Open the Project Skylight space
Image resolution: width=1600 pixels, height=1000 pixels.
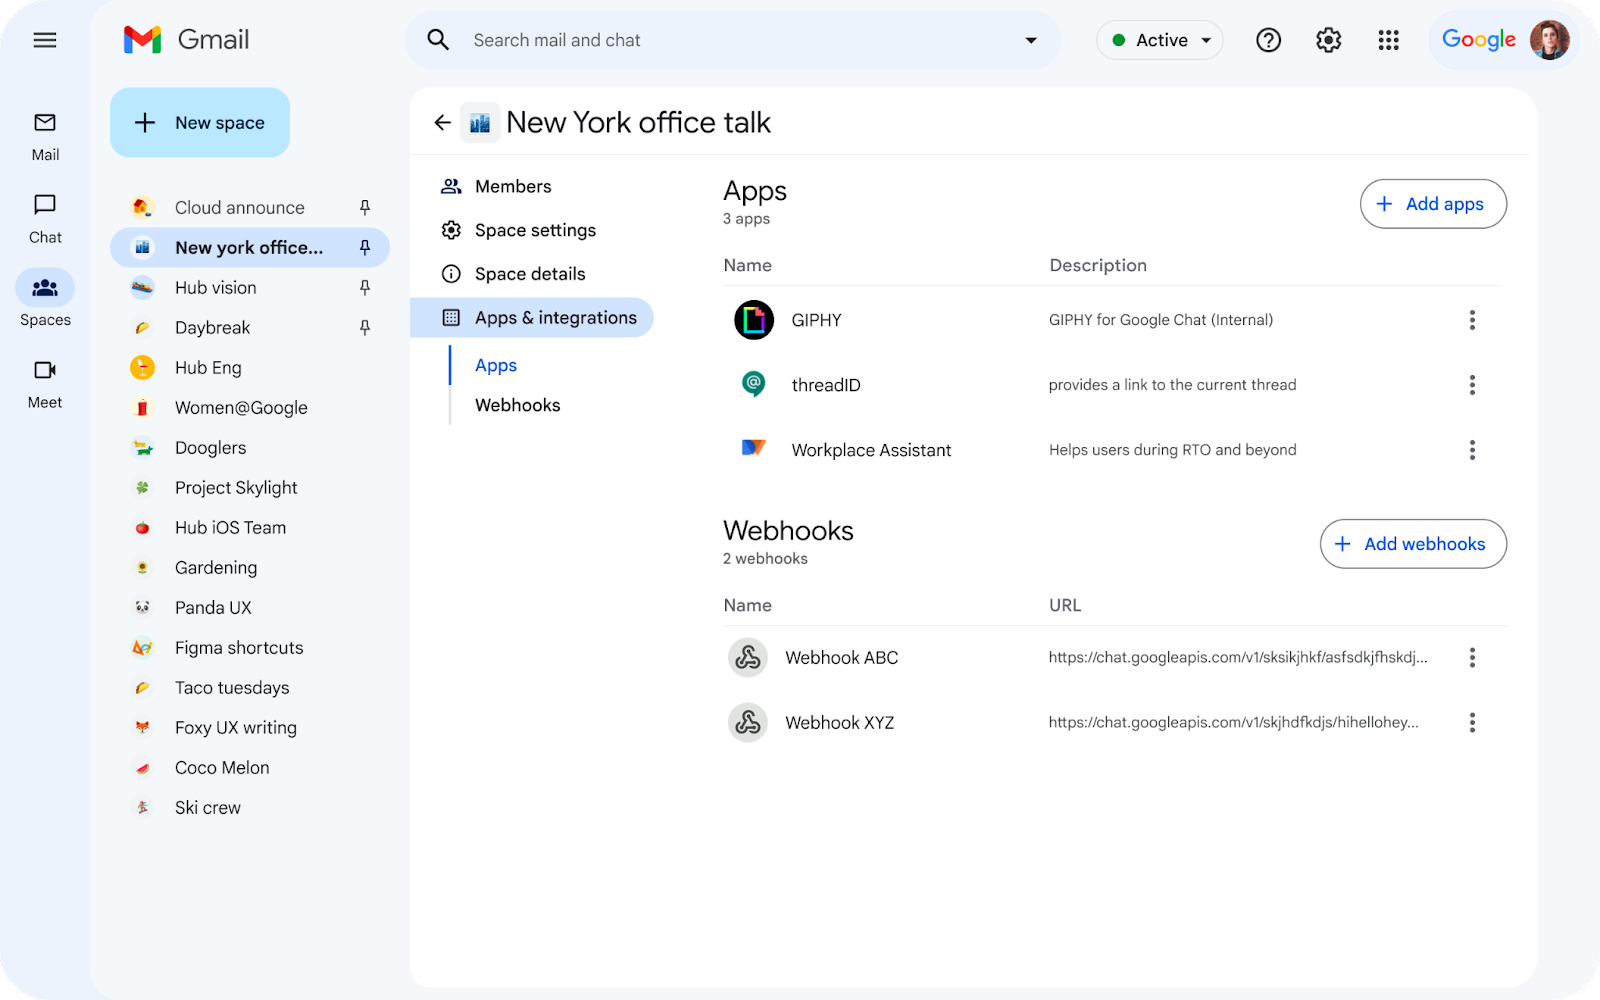250,487
